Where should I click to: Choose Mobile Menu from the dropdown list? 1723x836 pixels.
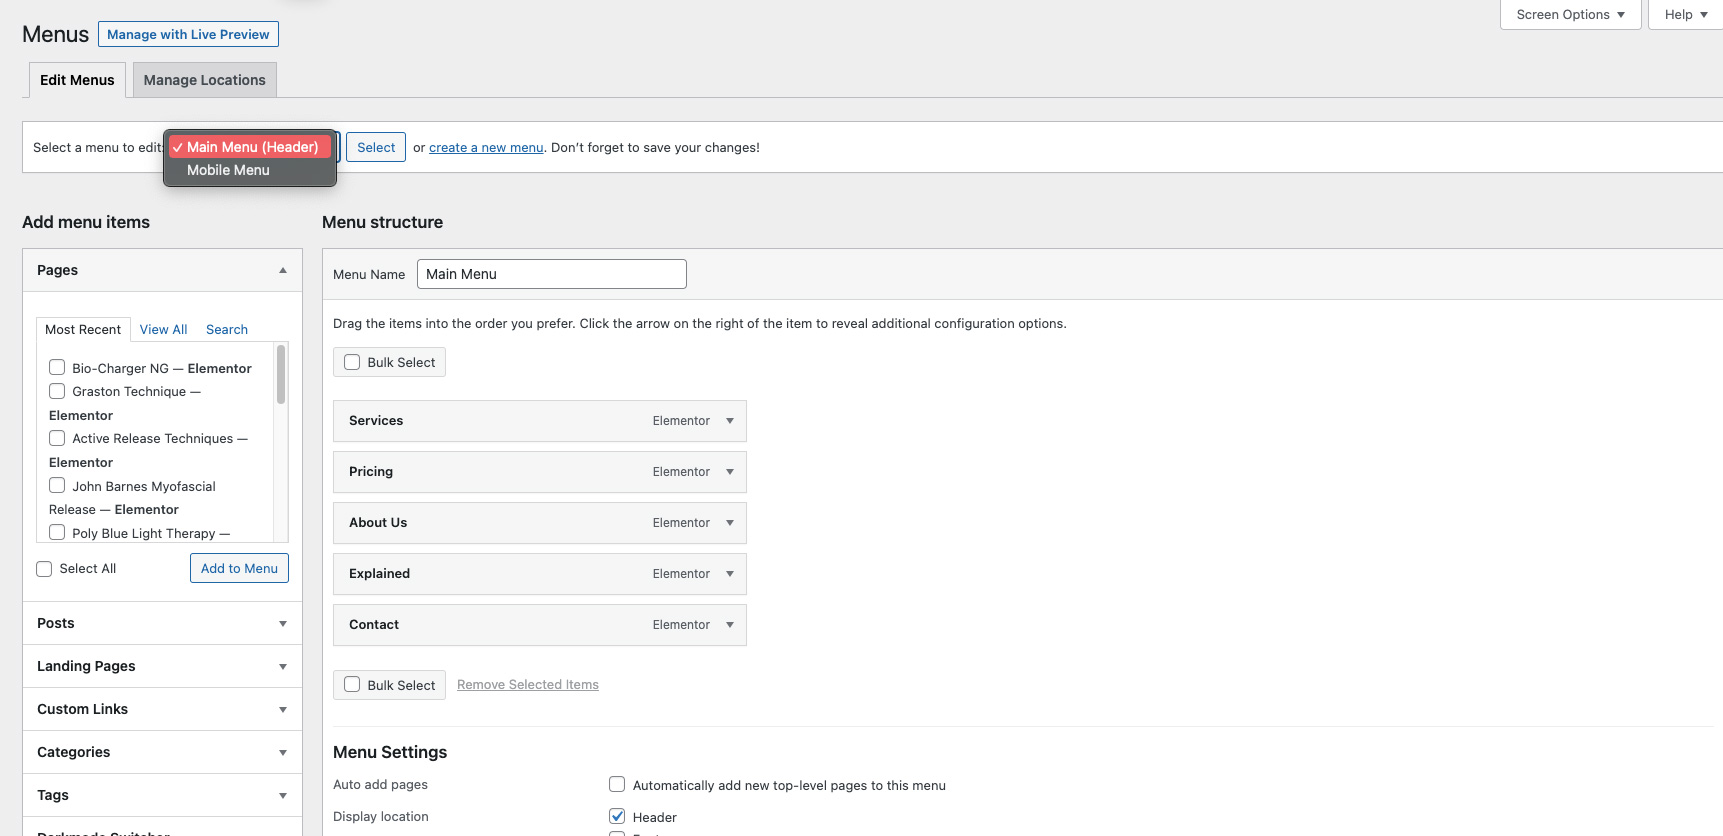[228, 170]
